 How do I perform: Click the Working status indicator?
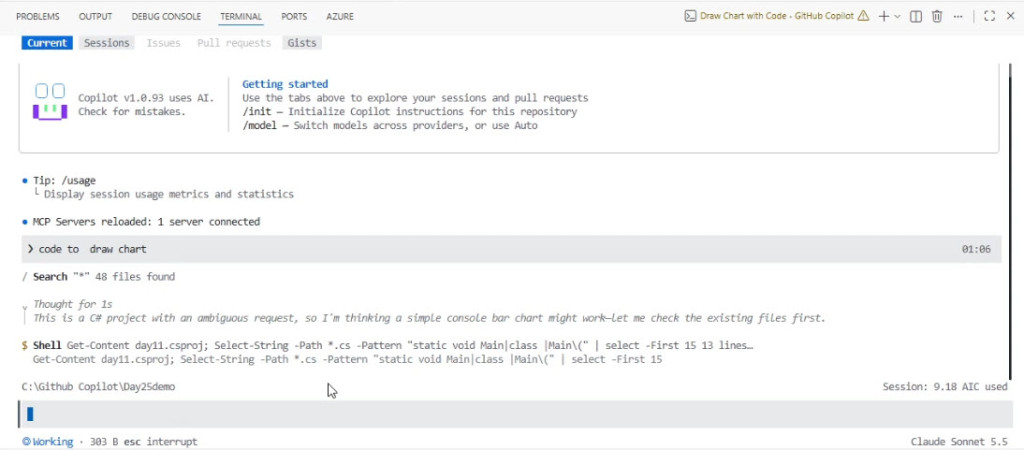[x=47, y=442]
